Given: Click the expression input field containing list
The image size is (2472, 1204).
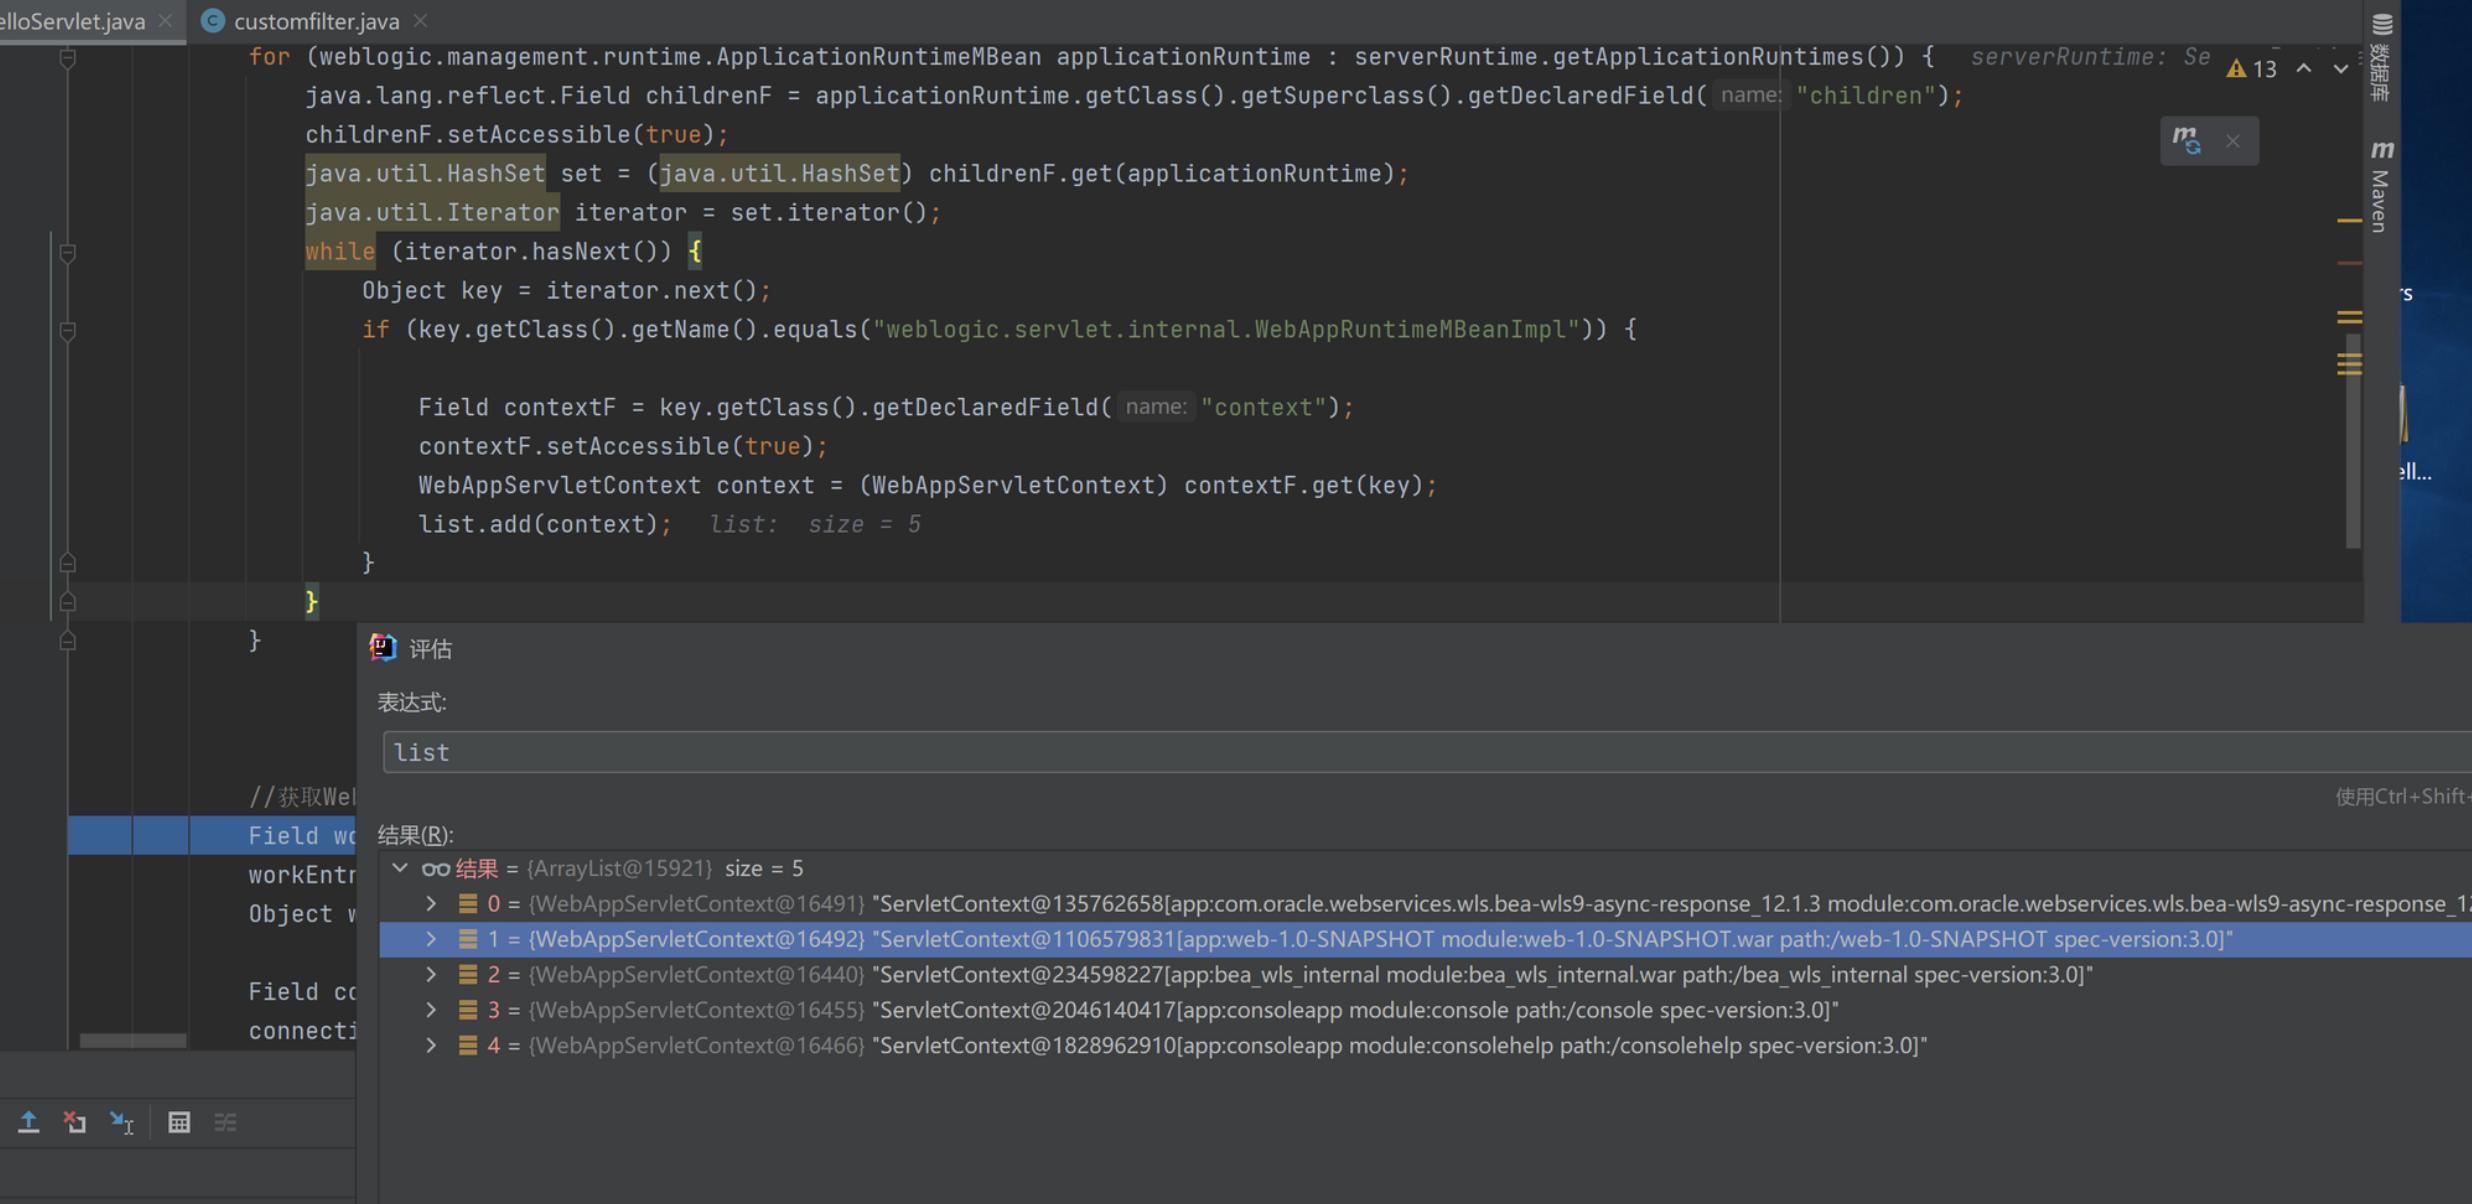Looking at the screenshot, I should tap(1200, 752).
